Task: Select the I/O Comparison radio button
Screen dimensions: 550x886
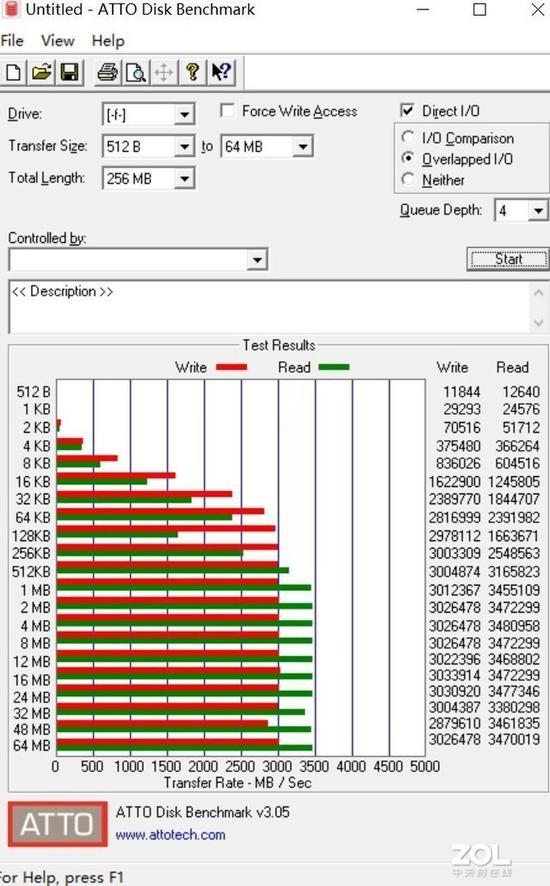Action: pyautogui.click(x=408, y=137)
